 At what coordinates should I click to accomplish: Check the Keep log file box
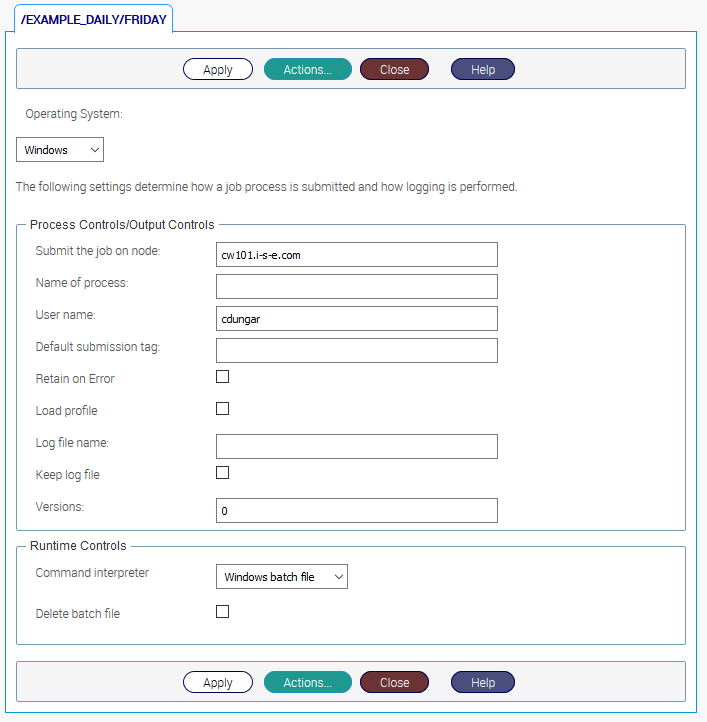[x=223, y=473]
